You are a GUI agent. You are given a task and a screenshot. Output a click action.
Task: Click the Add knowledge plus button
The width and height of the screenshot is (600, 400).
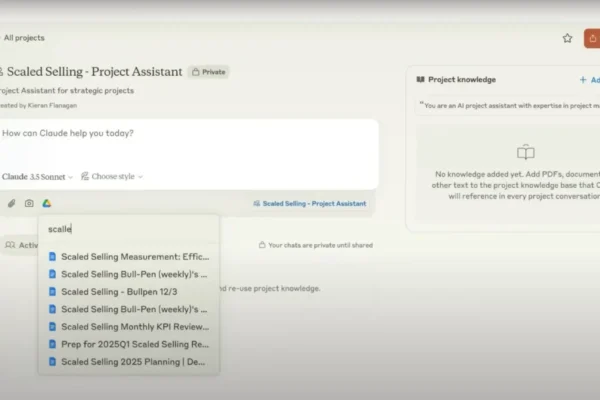[x=589, y=80]
